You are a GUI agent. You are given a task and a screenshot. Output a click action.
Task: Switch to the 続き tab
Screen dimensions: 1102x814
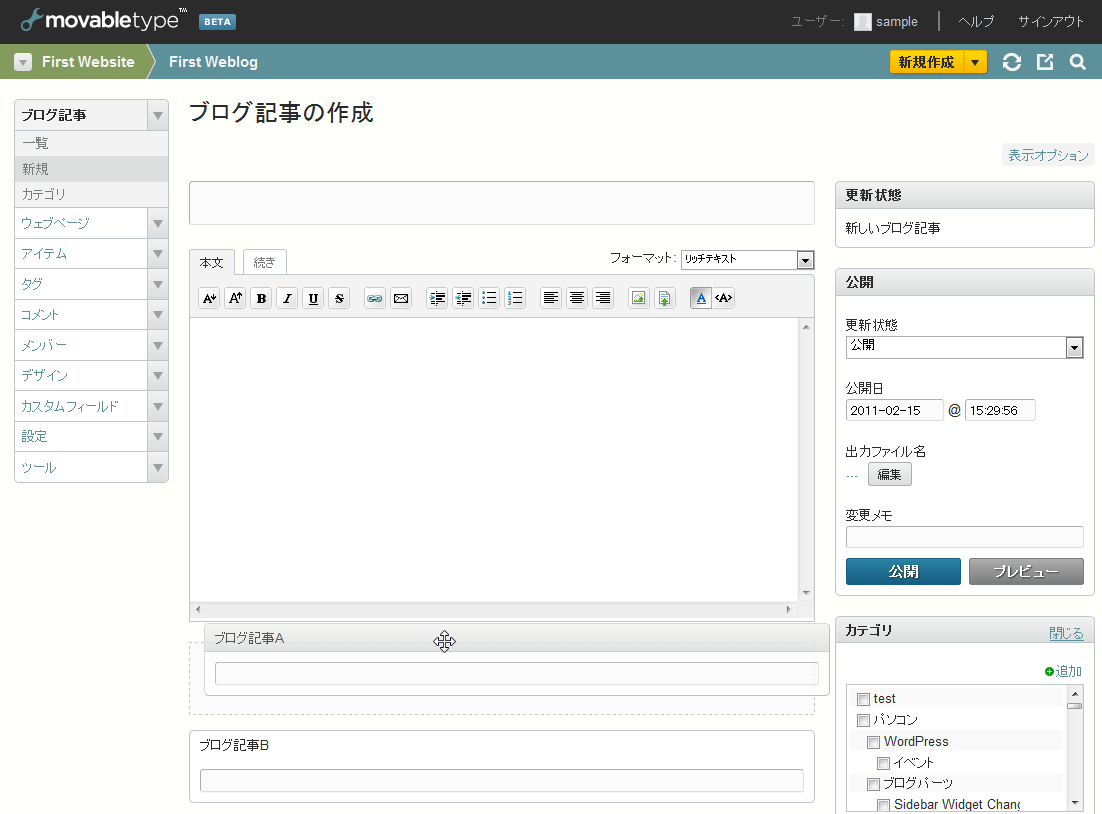[x=264, y=262]
